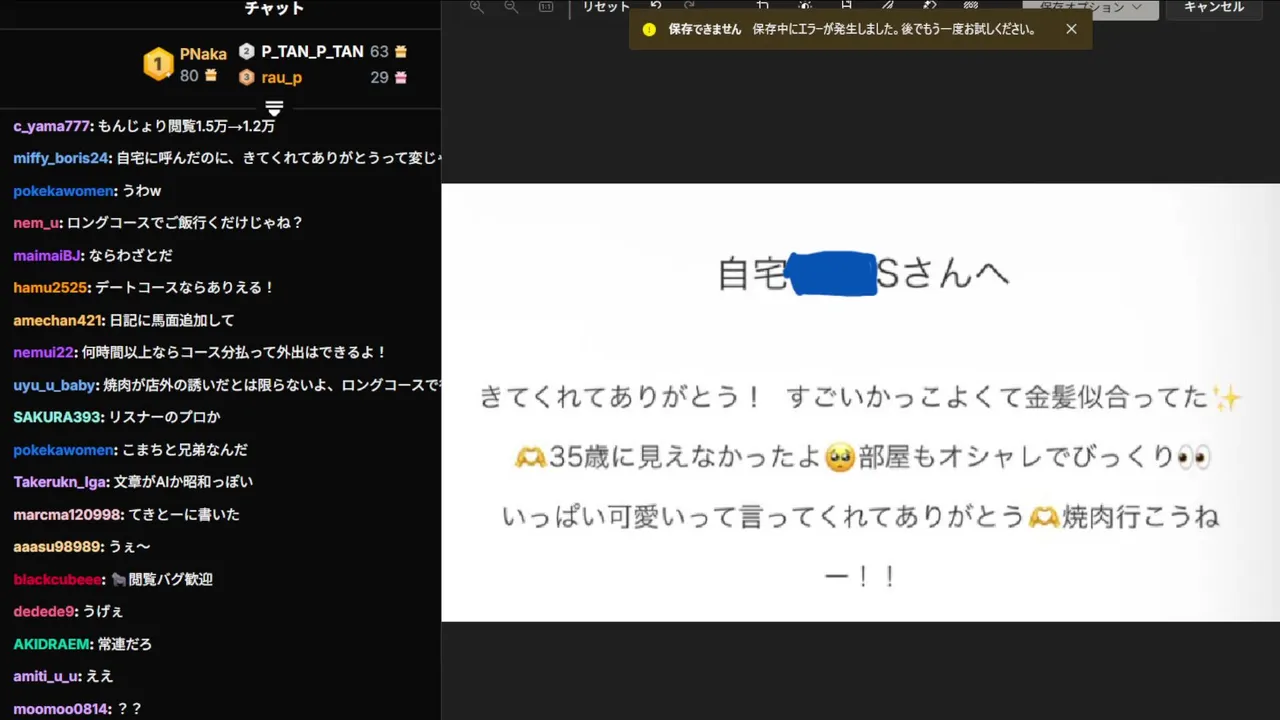Click message text 常連だろ
1280x720 pixels.
tap(125, 644)
